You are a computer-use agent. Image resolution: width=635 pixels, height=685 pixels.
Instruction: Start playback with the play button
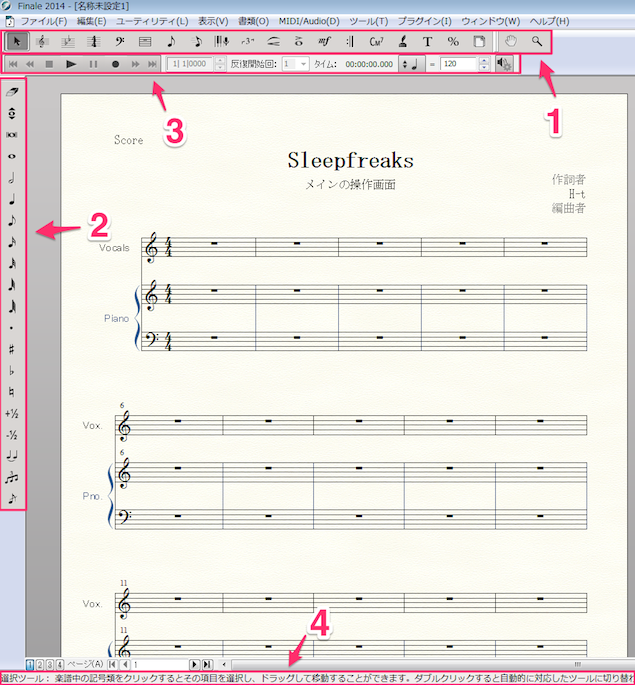(71, 64)
